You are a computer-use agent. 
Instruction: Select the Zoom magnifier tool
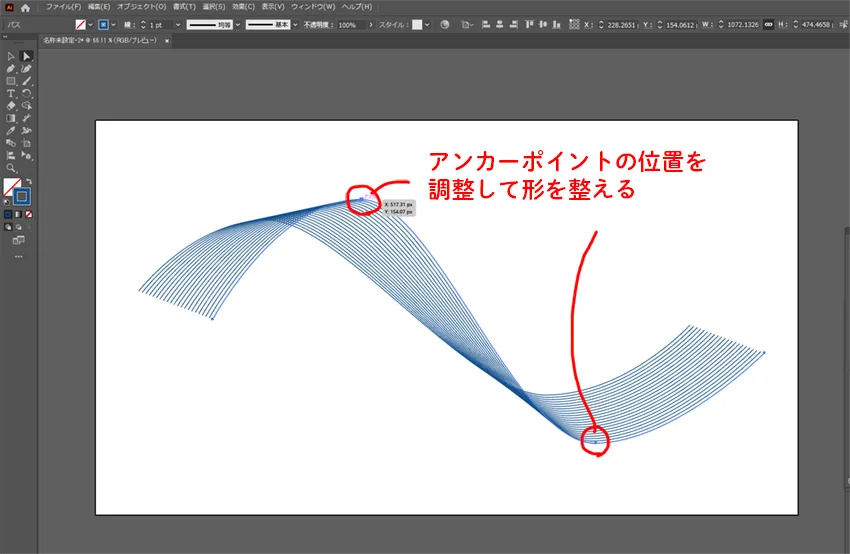tap(11, 168)
